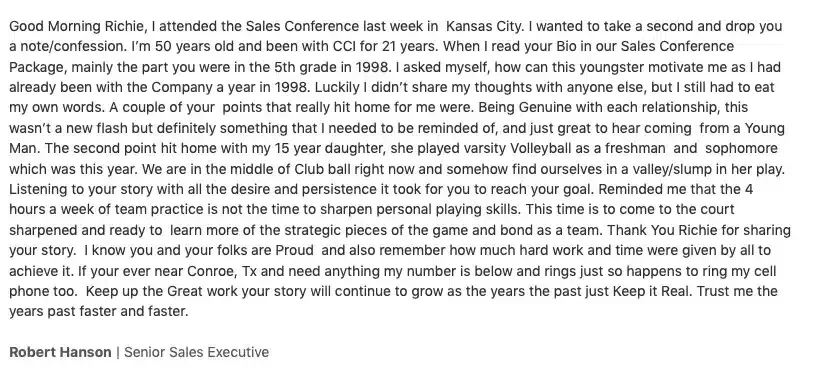Screen dimensions: 819x369
Task: Click the word 'note/confession' in second line
Action: 74,47
